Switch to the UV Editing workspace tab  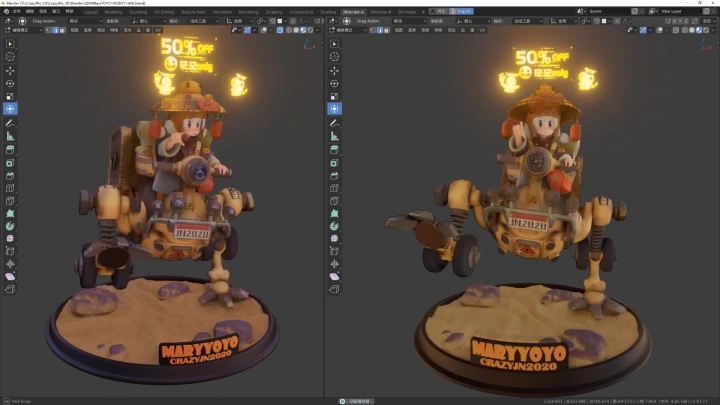tap(164, 12)
